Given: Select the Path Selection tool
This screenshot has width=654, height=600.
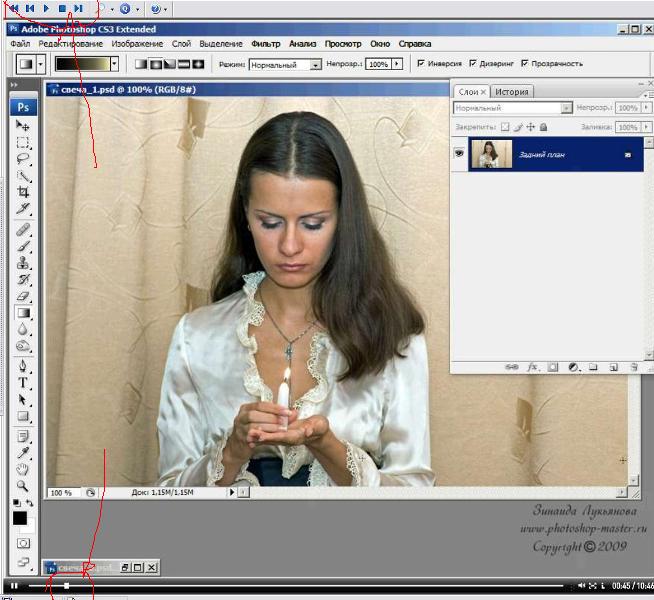Looking at the screenshot, I should [x=23, y=399].
